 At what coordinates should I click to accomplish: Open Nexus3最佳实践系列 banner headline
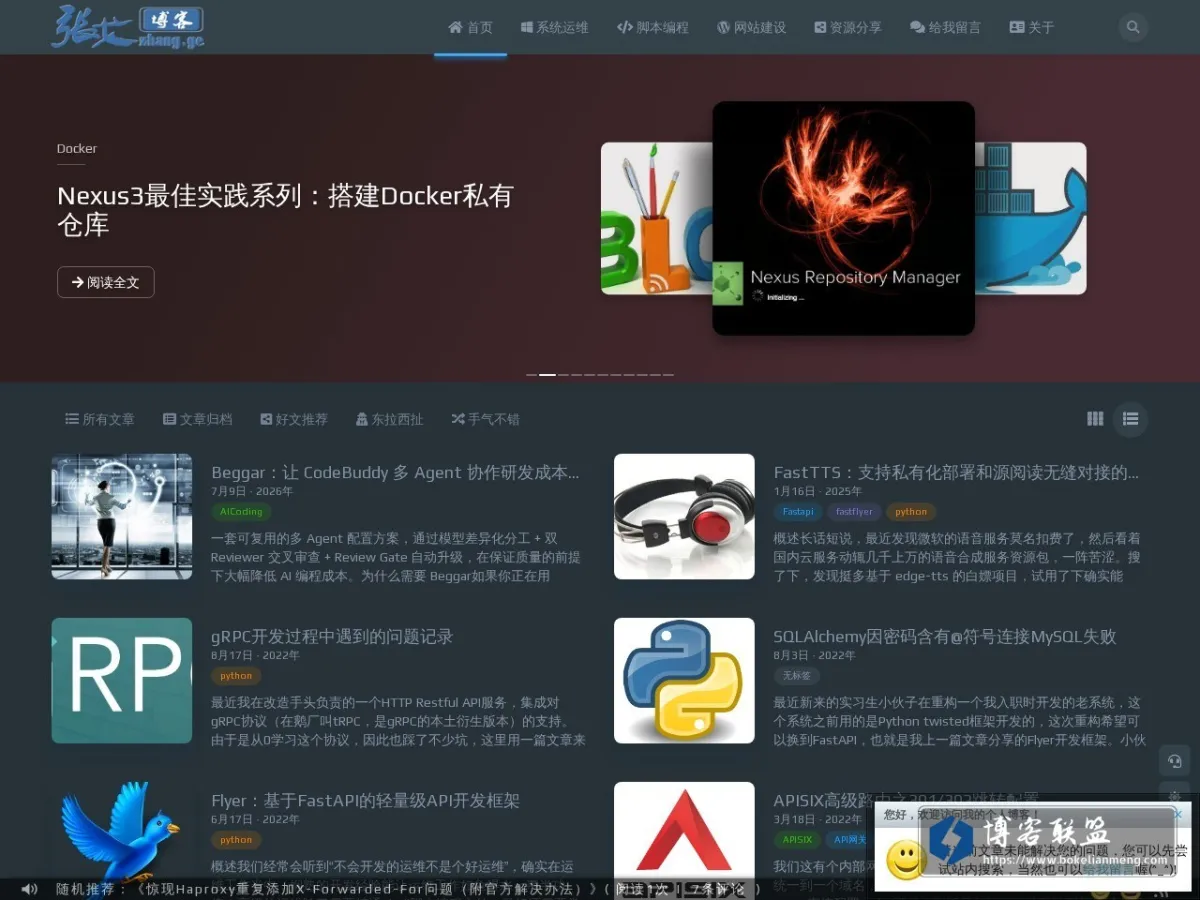285,210
